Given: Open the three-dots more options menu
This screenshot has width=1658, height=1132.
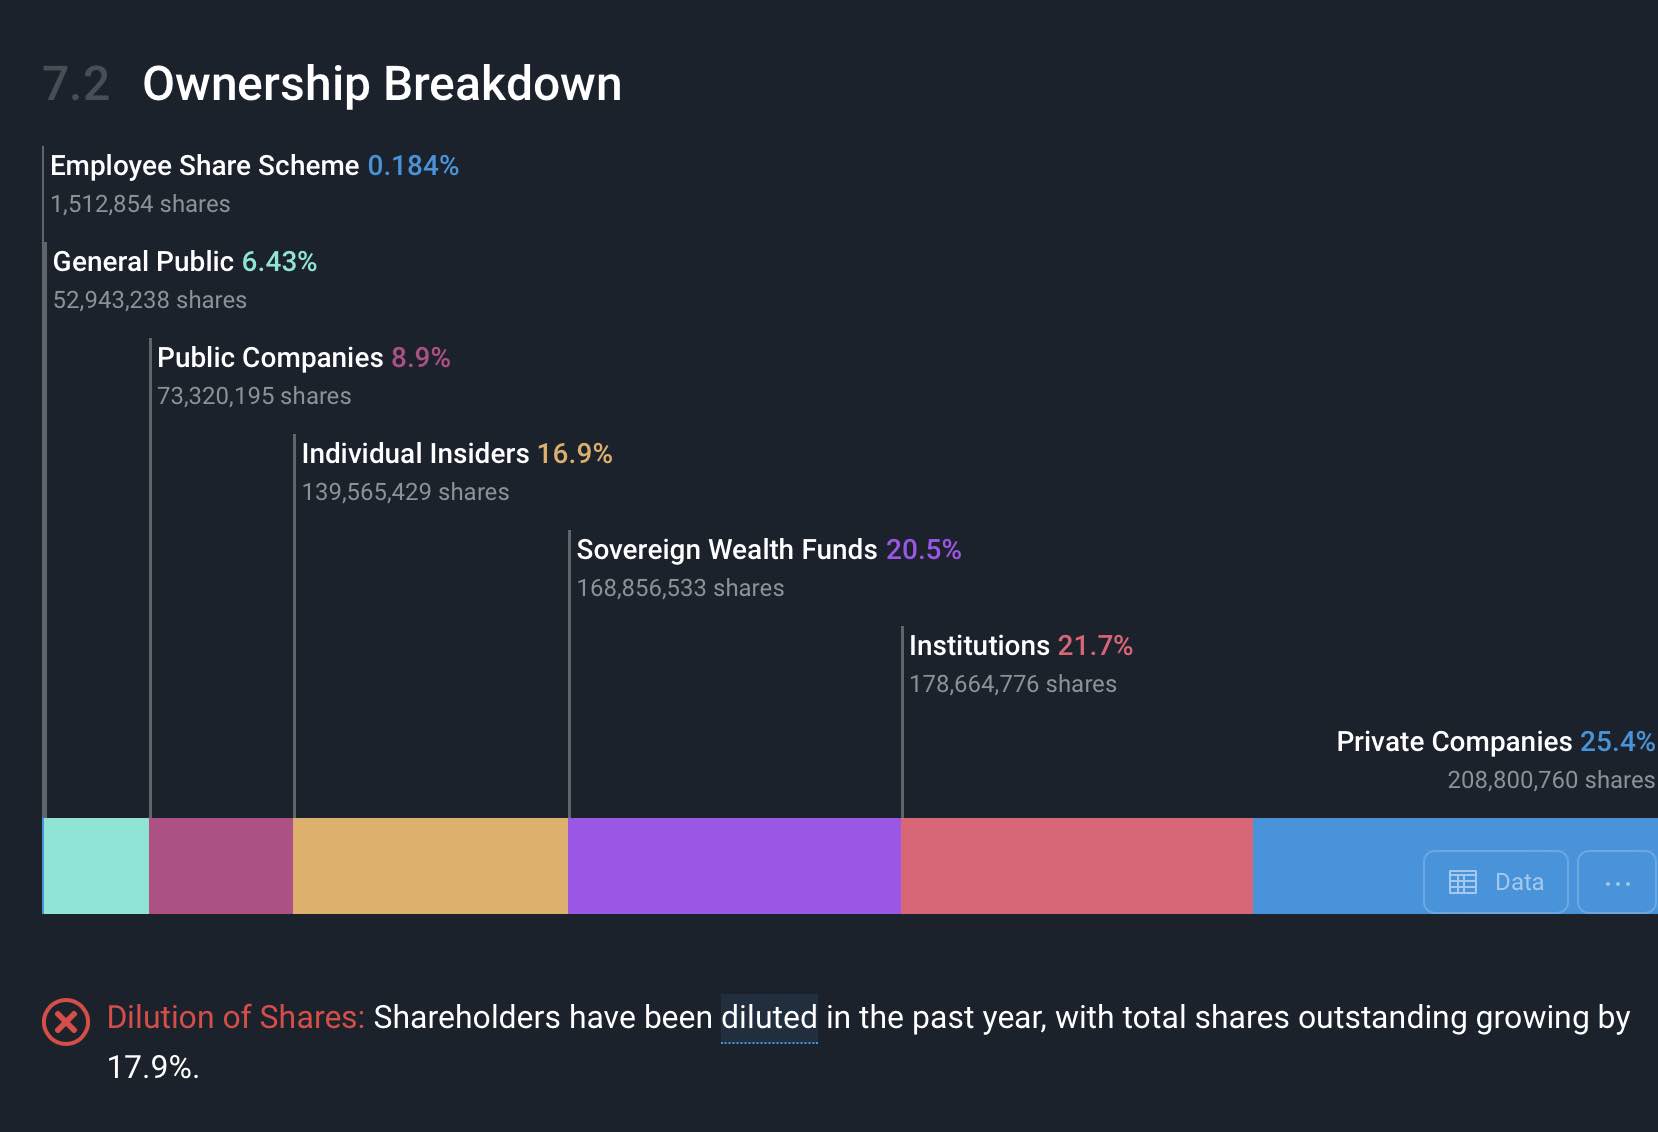Looking at the screenshot, I should coord(1617,882).
